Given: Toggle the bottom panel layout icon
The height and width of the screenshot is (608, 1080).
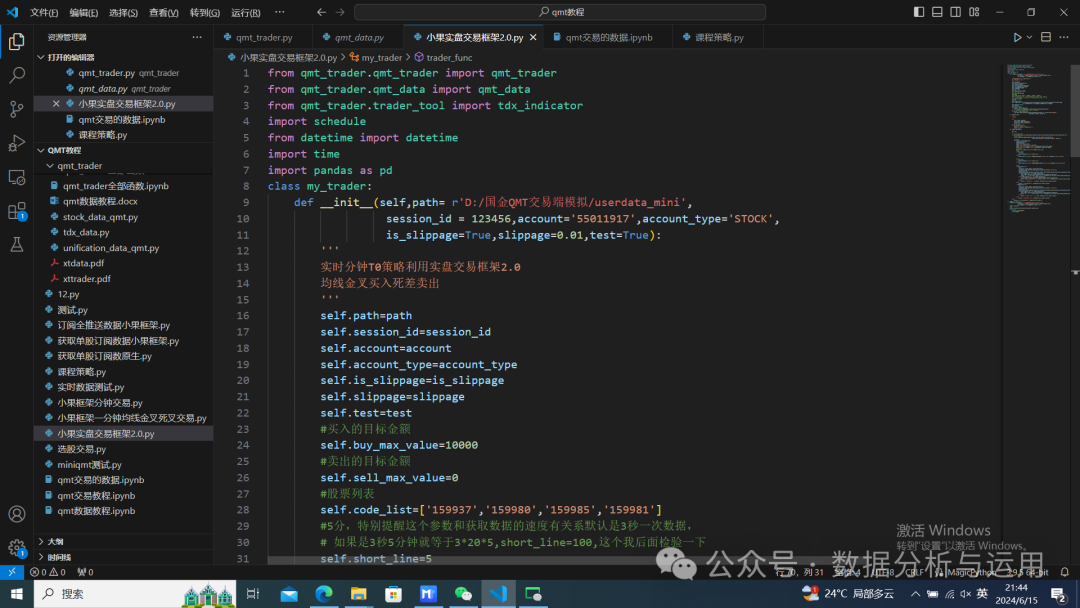Looking at the screenshot, I should pos(937,12).
